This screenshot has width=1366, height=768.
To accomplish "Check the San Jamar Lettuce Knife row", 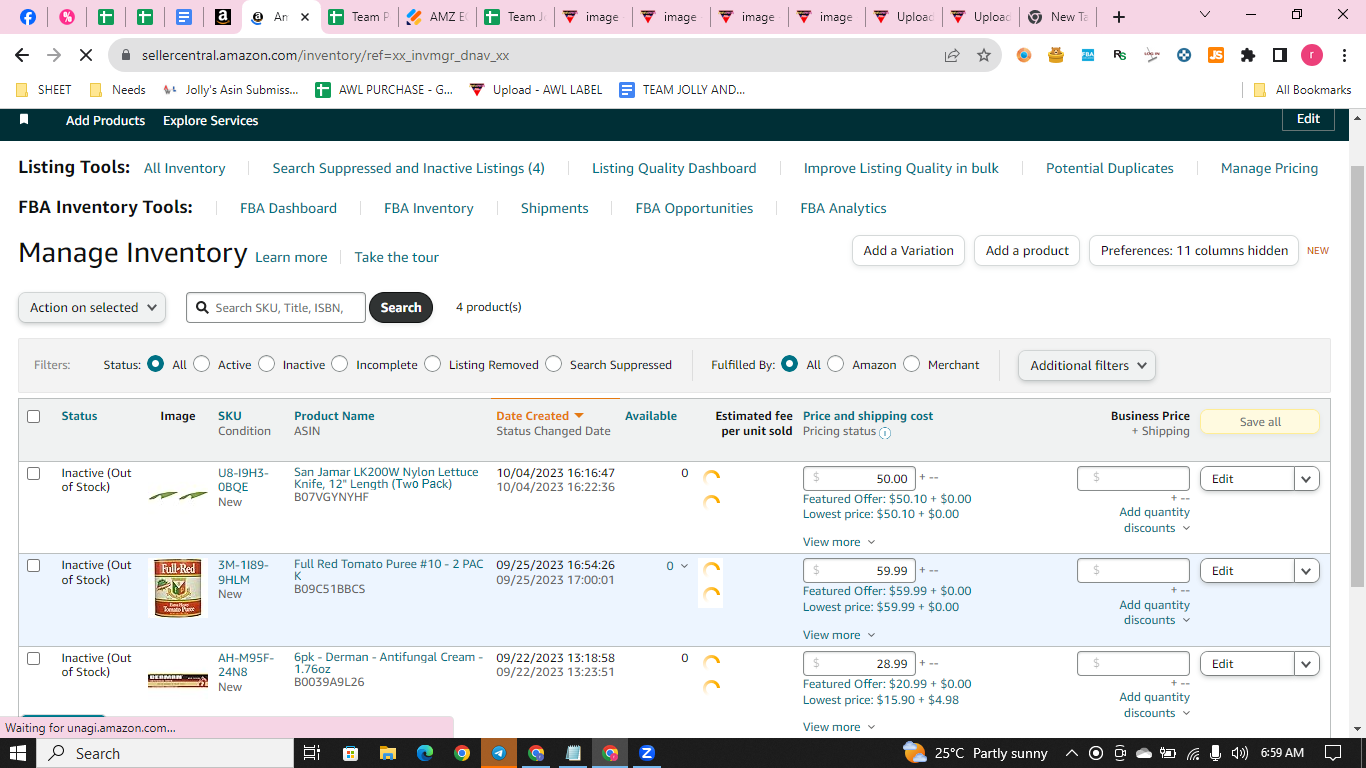I will [x=34, y=473].
